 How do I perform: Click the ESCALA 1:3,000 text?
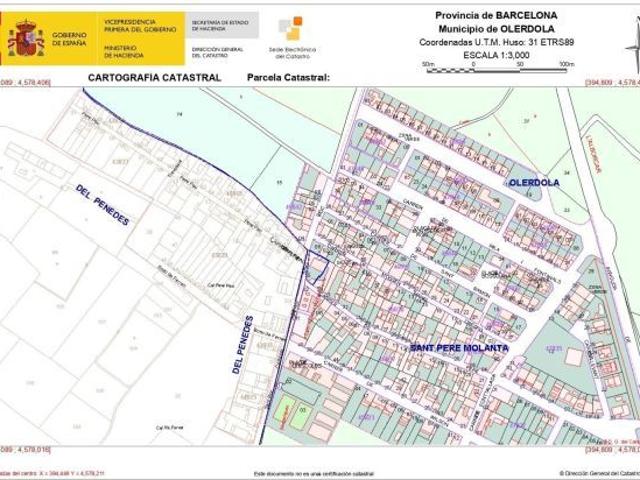pyautogui.click(x=496, y=56)
